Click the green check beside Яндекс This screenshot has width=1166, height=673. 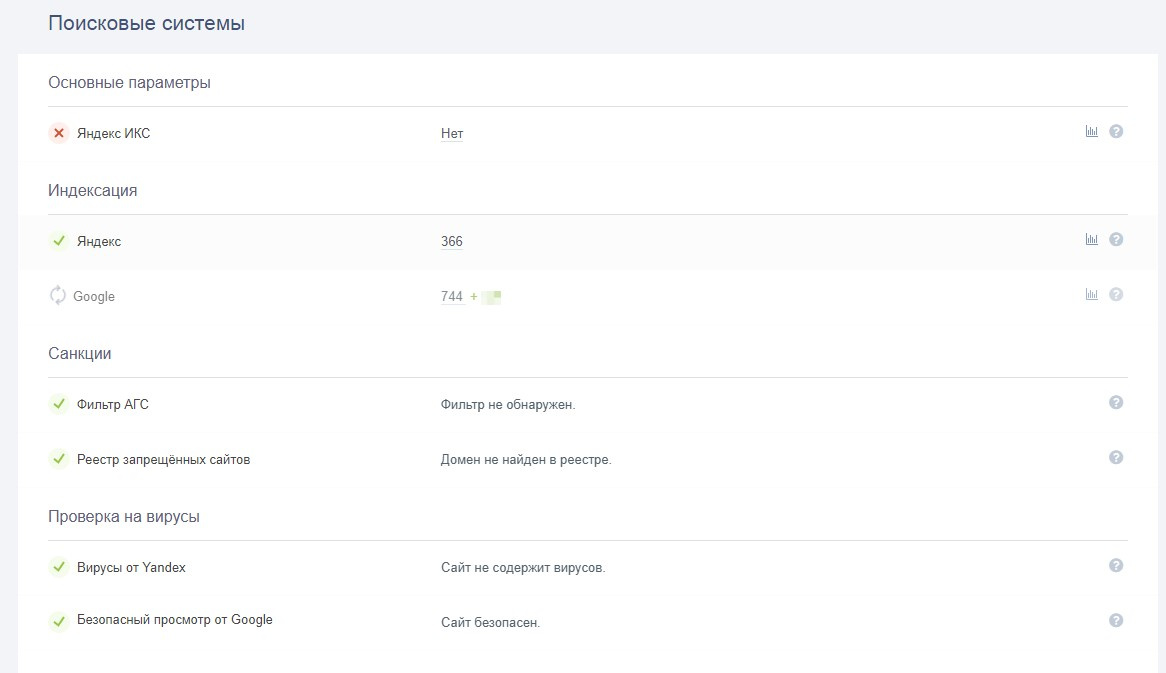59,241
